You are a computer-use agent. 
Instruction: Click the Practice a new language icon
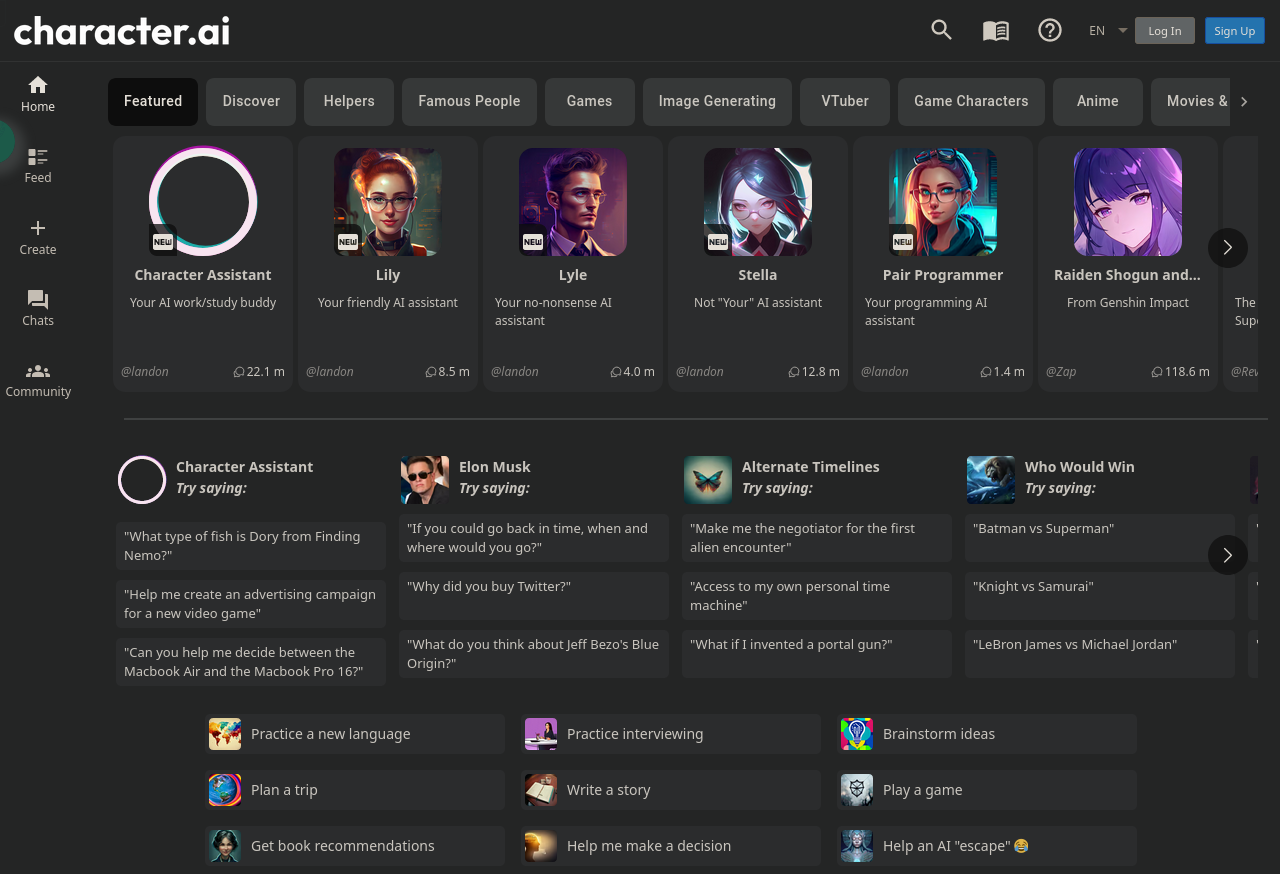pyautogui.click(x=225, y=734)
